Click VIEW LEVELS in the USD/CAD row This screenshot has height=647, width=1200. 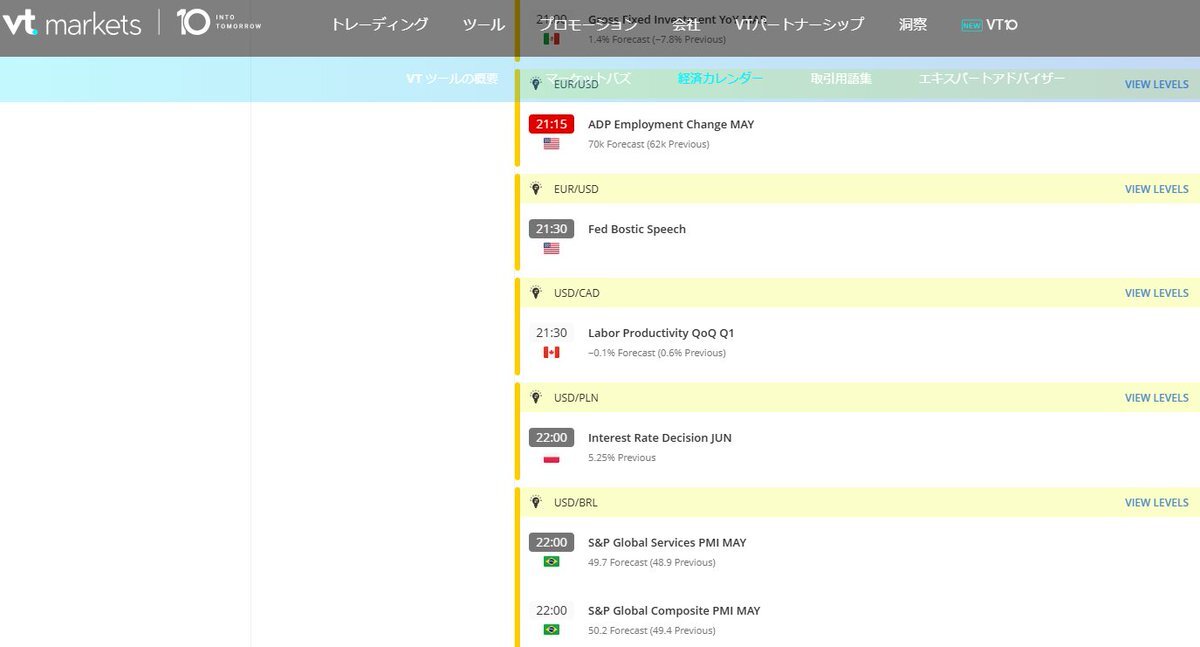[1157, 293]
